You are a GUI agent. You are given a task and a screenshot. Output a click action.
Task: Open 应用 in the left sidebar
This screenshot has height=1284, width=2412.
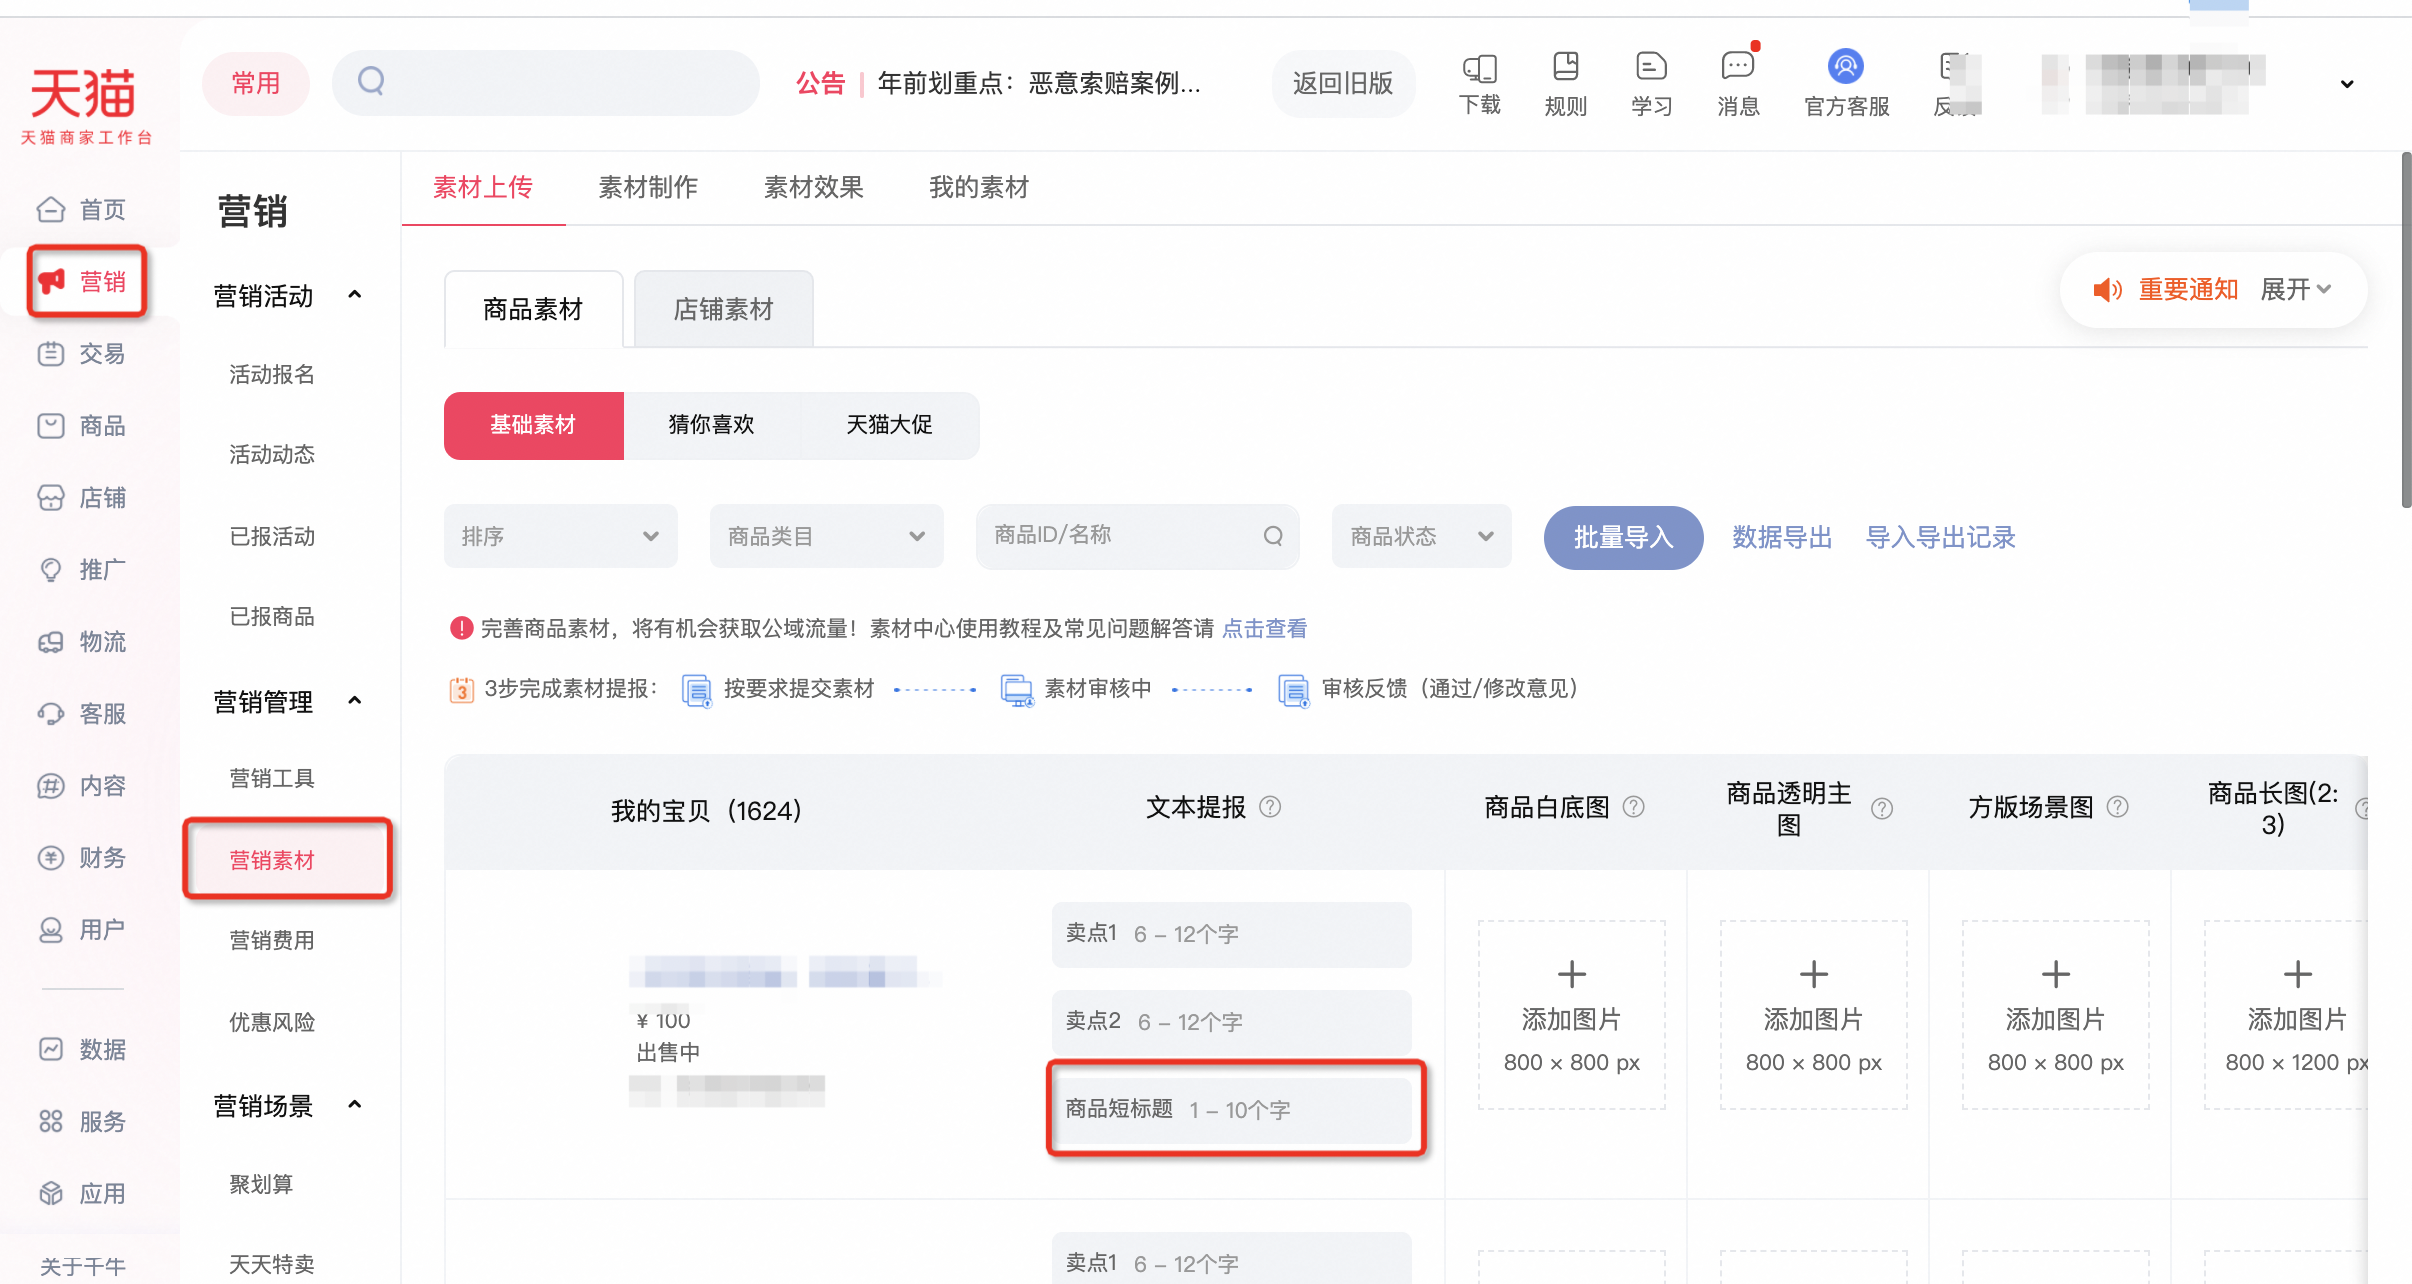(82, 1194)
